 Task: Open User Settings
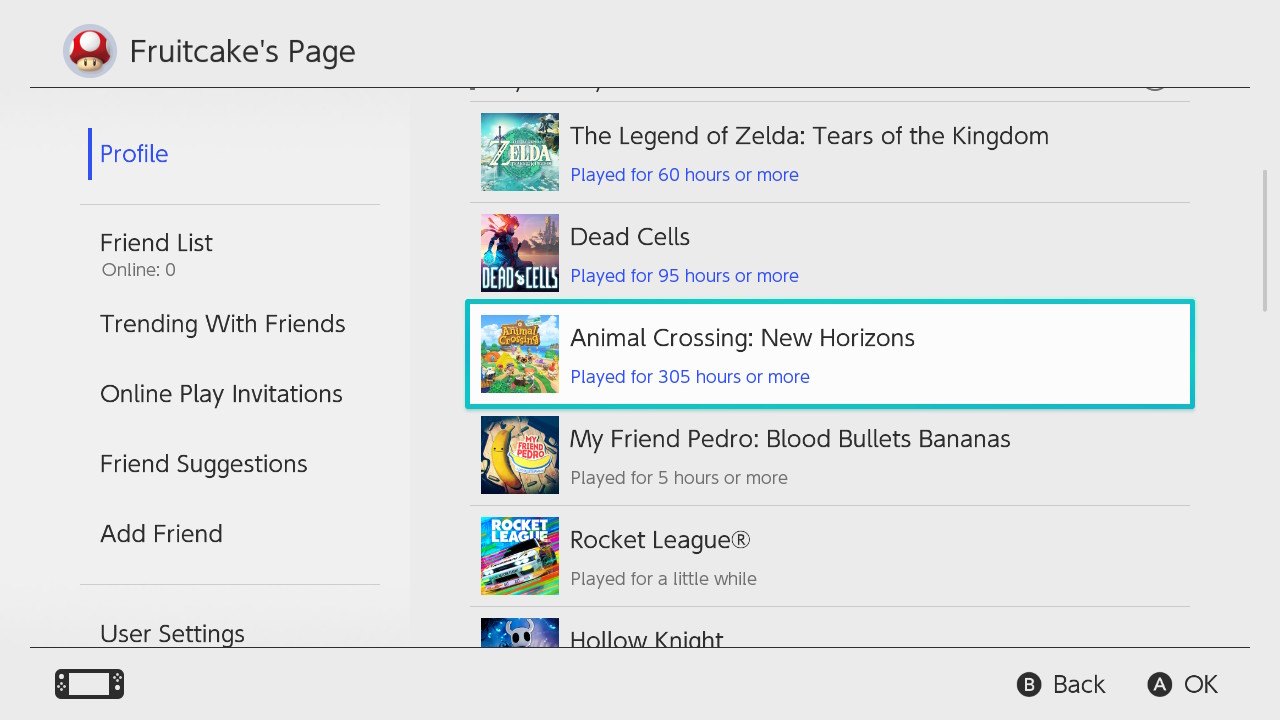[172, 633]
